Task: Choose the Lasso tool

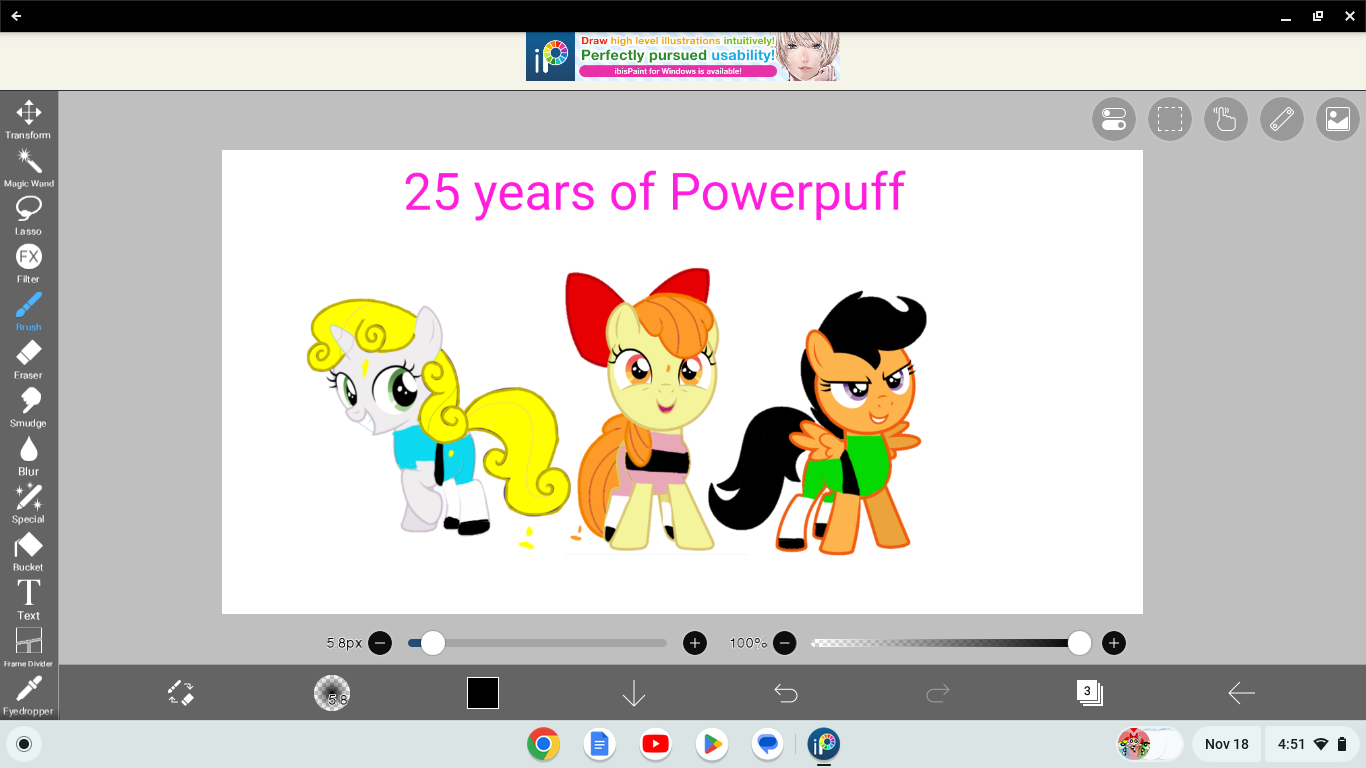Action: pos(28,216)
